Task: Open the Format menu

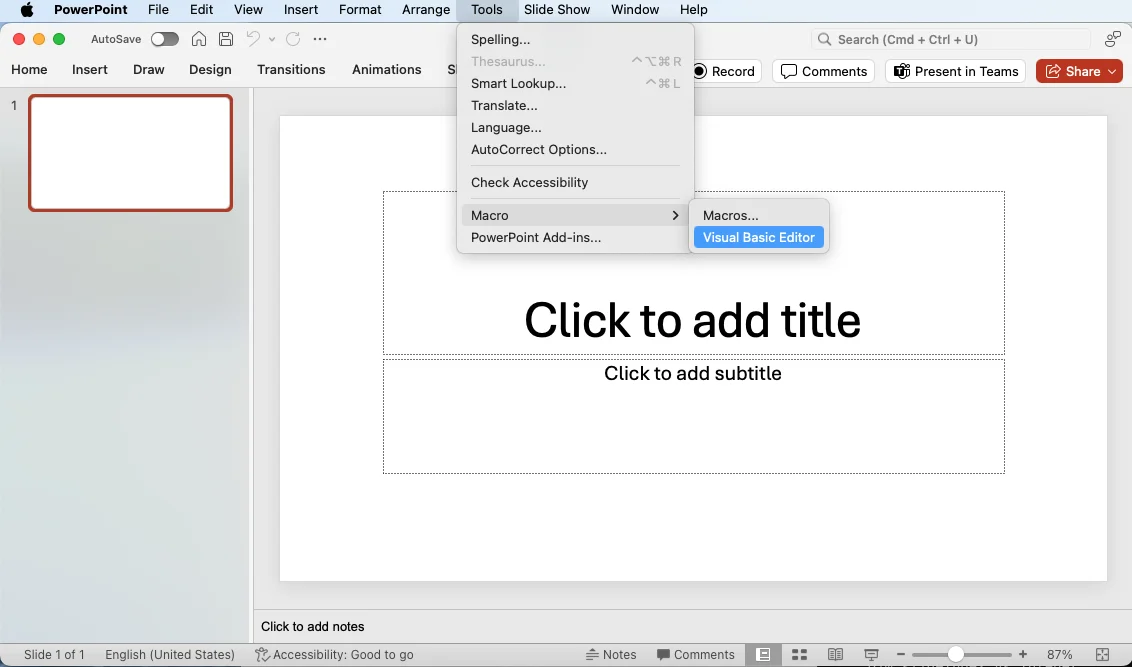Action: (x=360, y=9)
